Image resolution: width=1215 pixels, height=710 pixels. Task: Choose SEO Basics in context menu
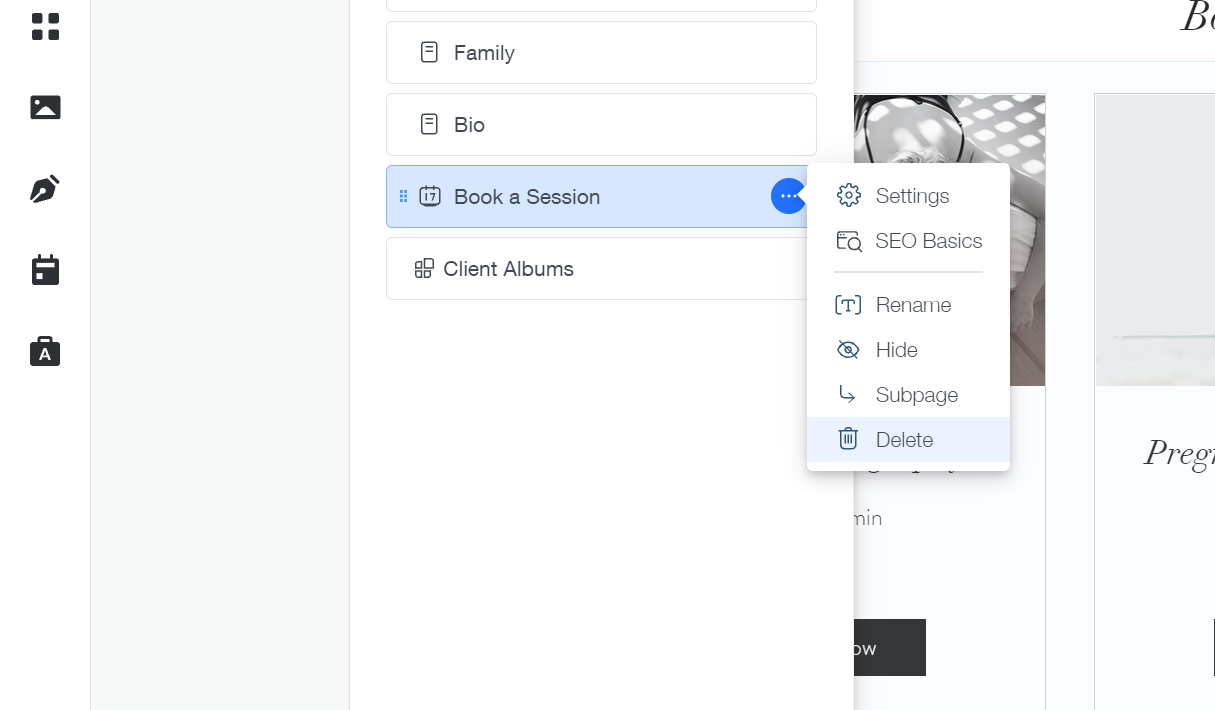coord(927,241)
